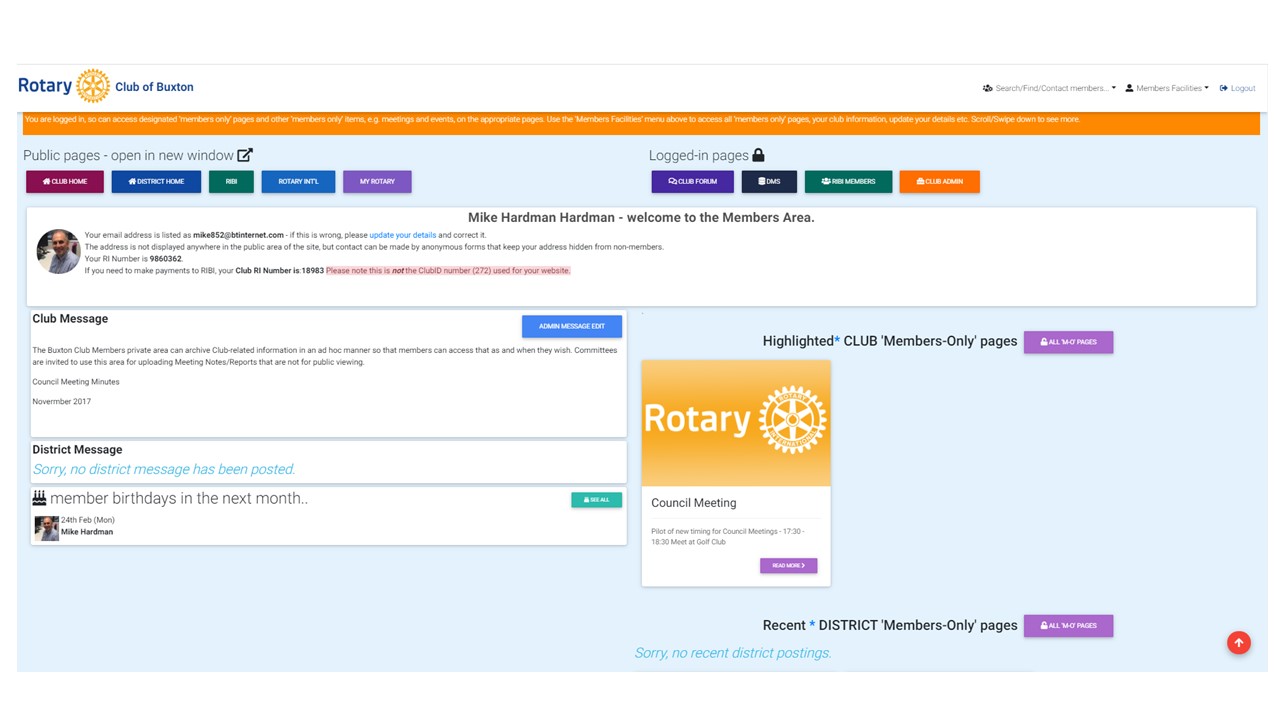
Task: Click the Admin Message Edit button
Action: pyautogui.click(x=572, y=326)
